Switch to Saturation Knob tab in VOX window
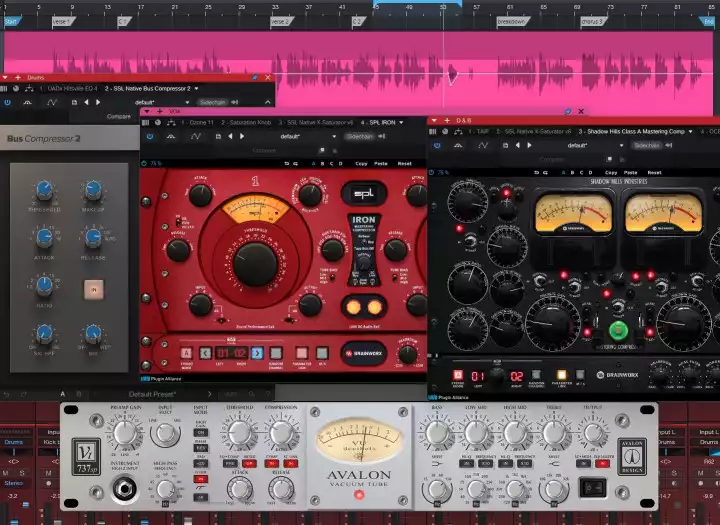The image size is (720, 525). pyautogui.click(x=246, y=123)
